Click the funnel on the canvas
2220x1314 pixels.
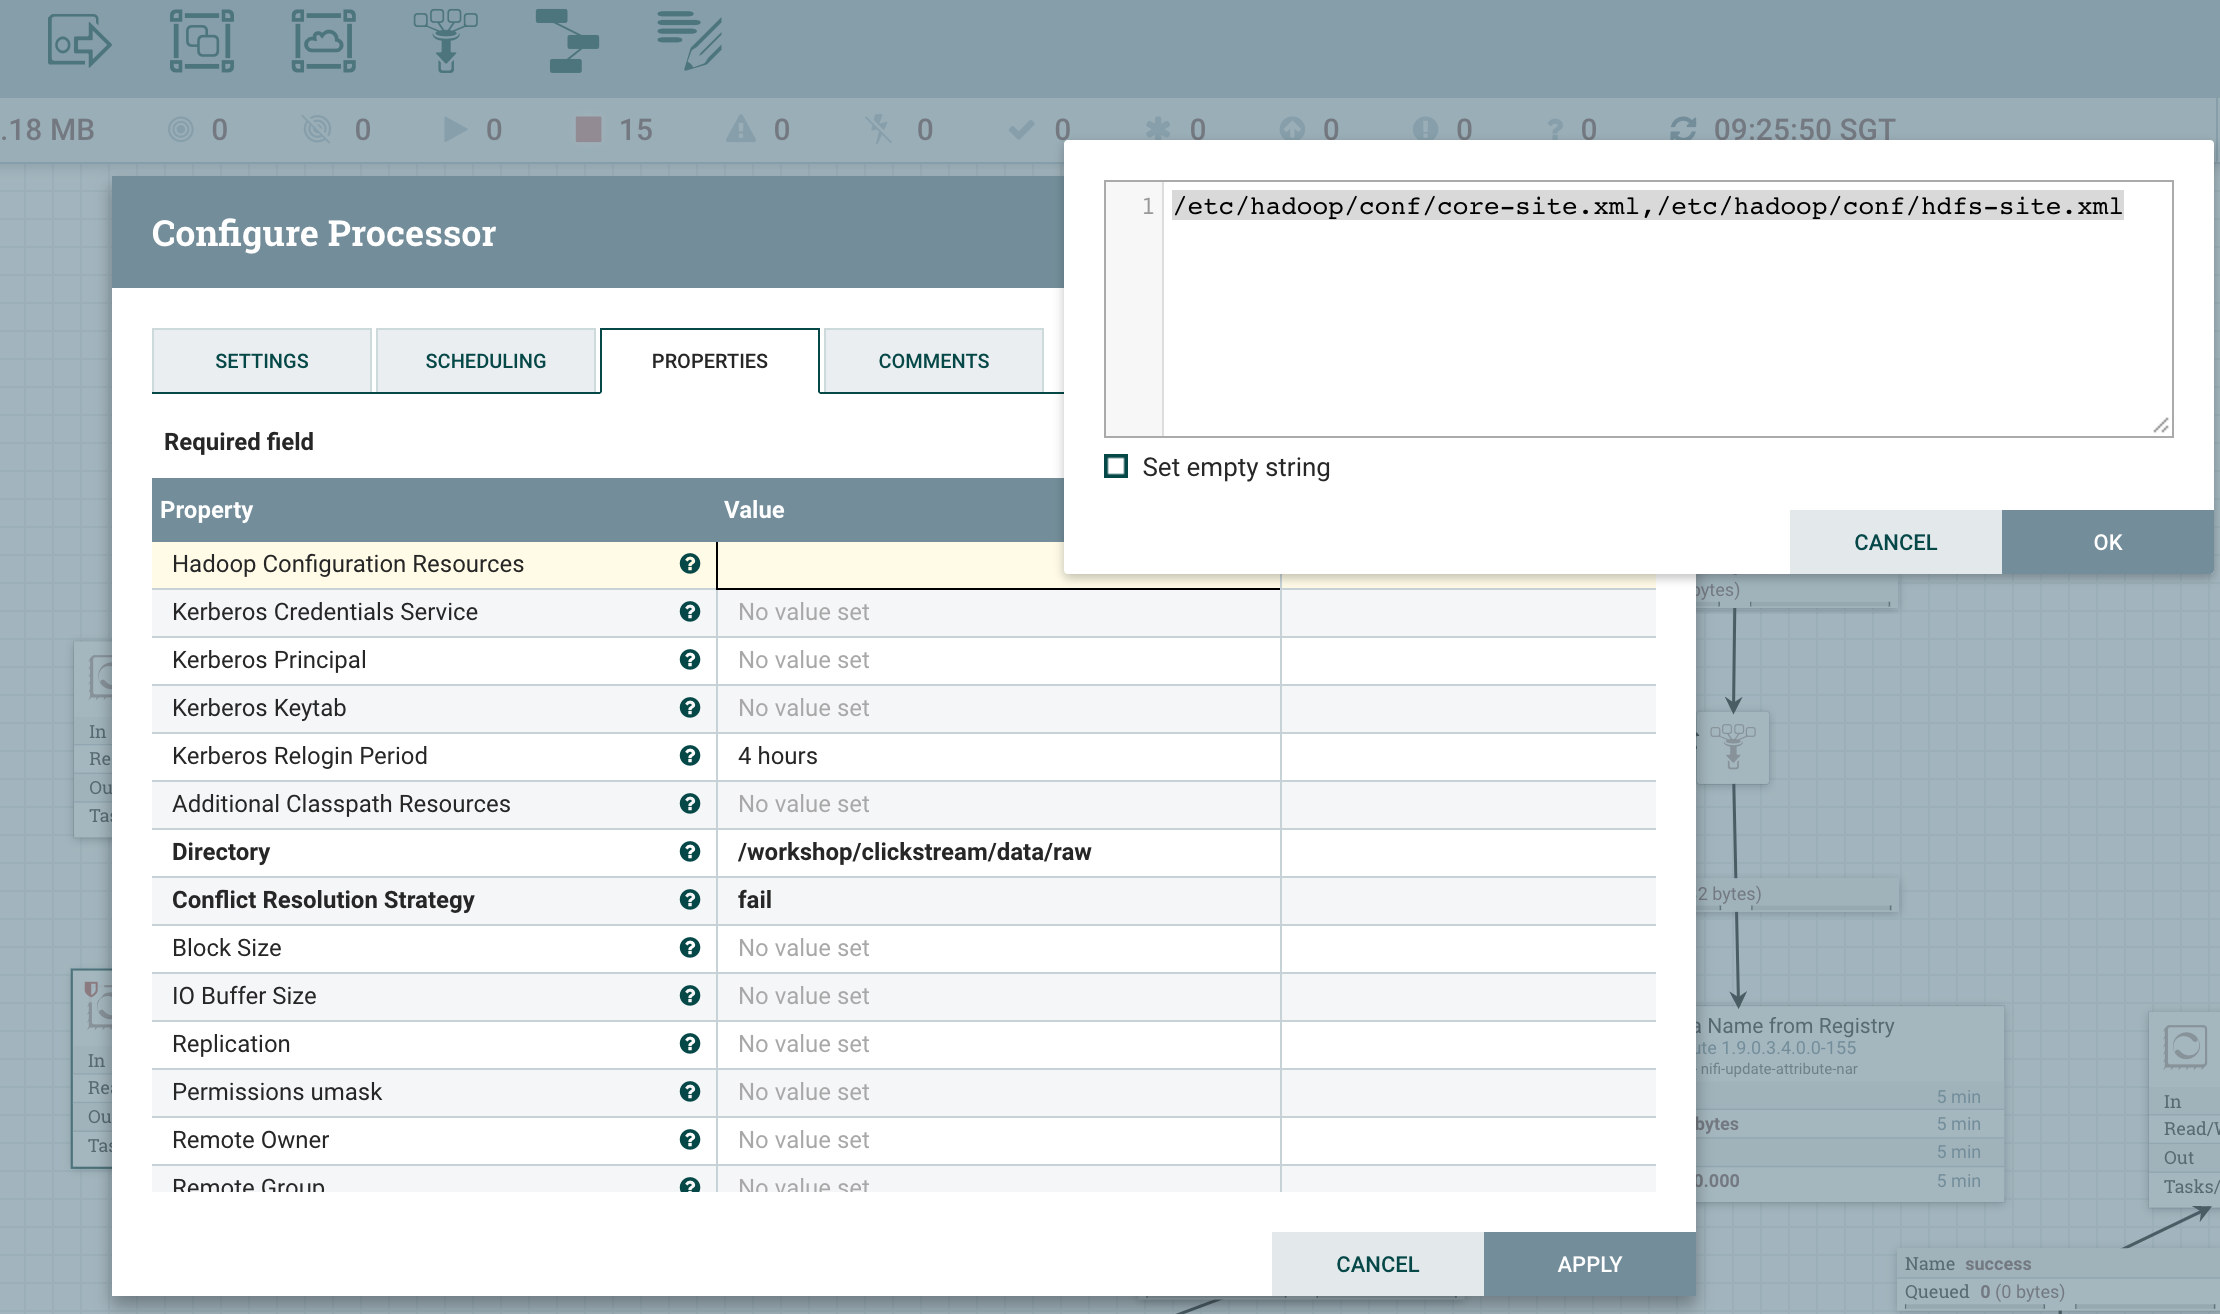(x=1733, y=747)
